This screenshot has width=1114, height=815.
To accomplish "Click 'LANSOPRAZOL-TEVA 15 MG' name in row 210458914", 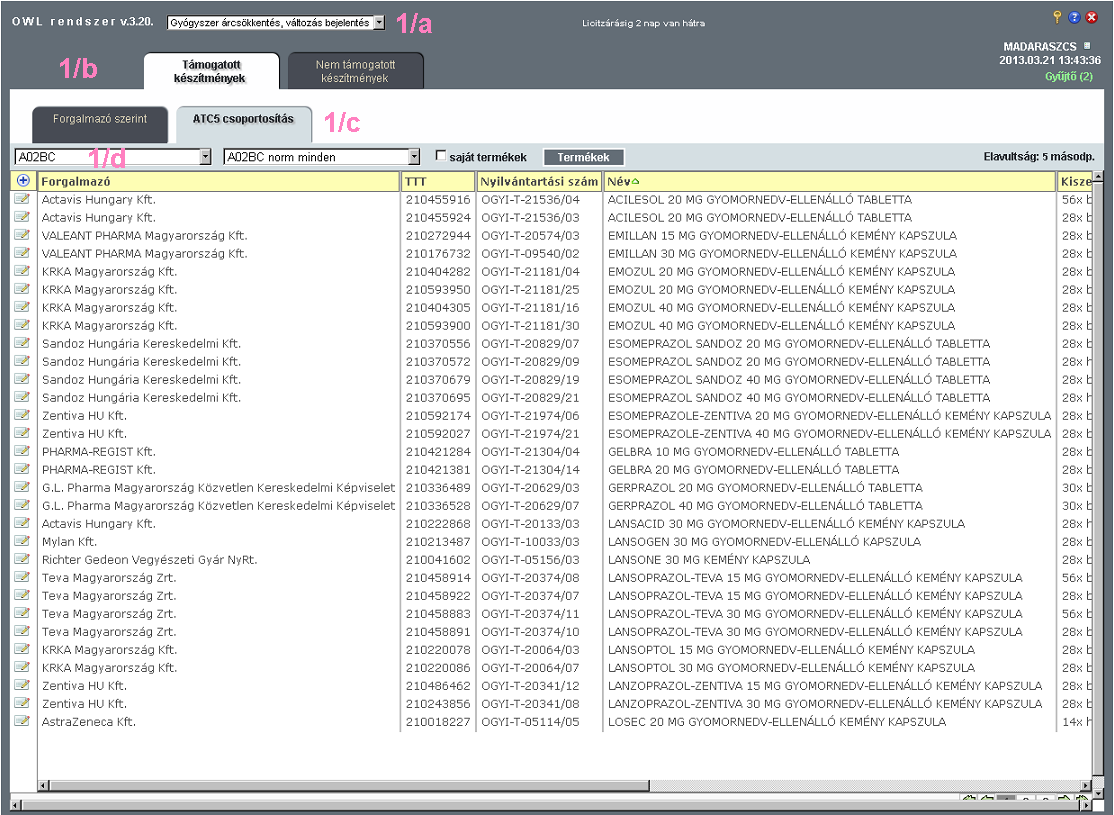I will click(x=815, y=578).
